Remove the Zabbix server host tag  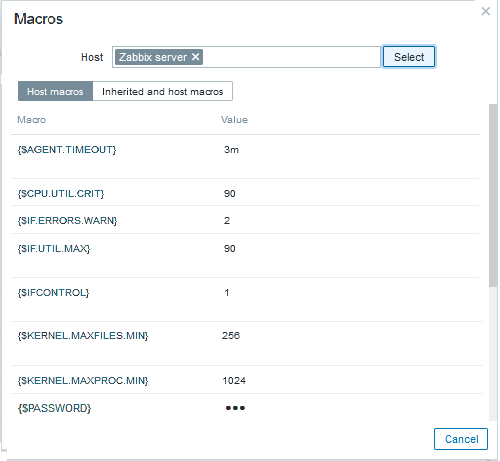(196, 57)
